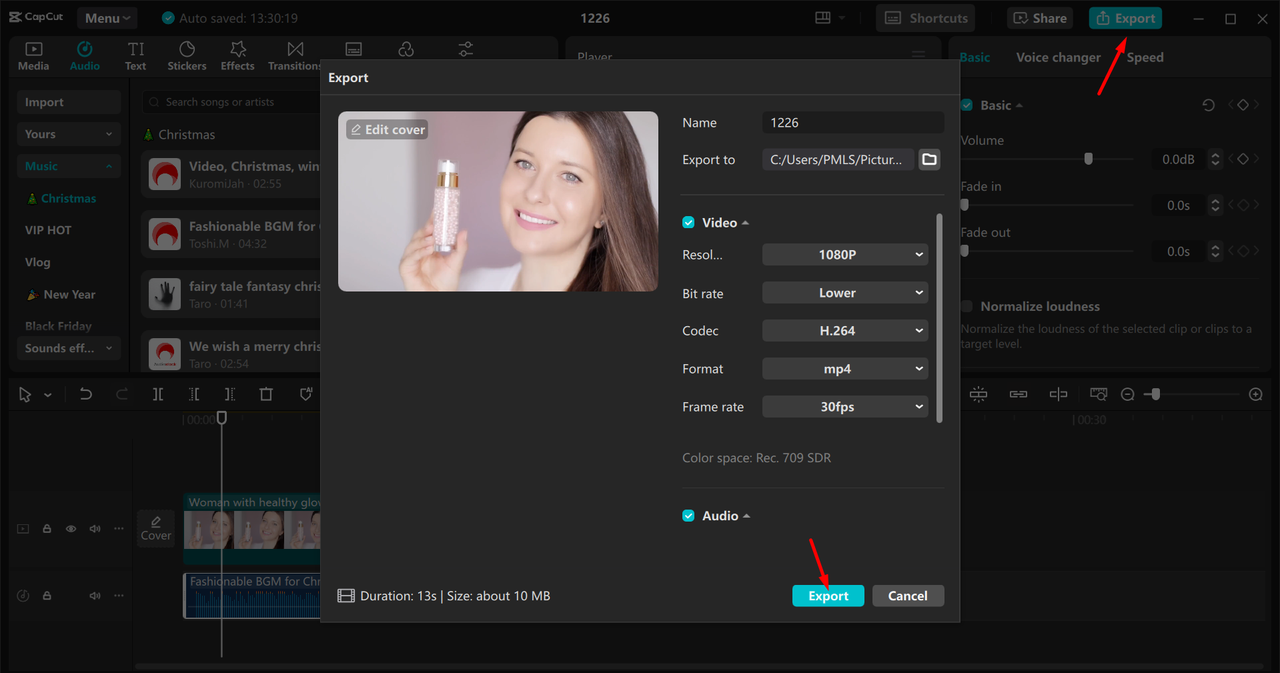Screen dimensions: 1280x673
Task: Open the Transitions panel
Action: tap(295, 56)
